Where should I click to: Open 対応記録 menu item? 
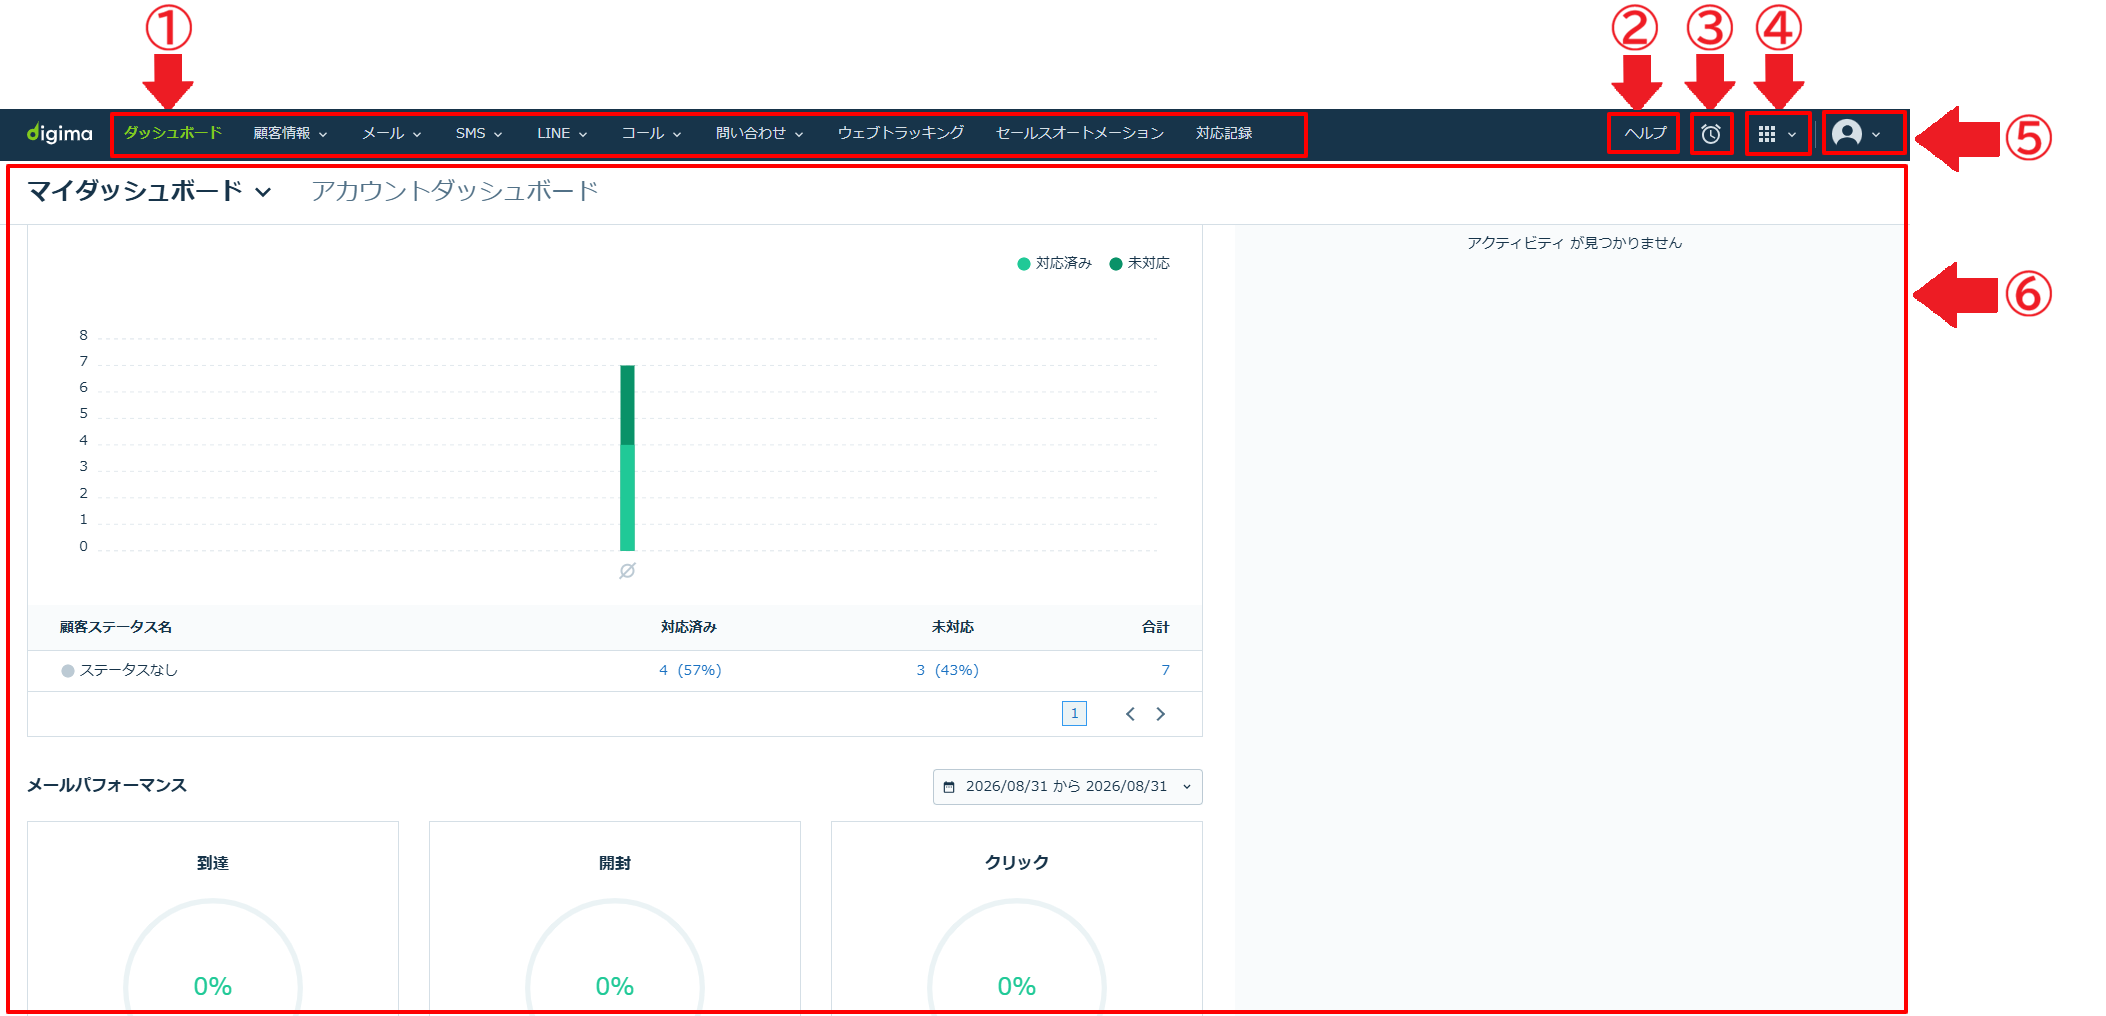pos(1224,133)
